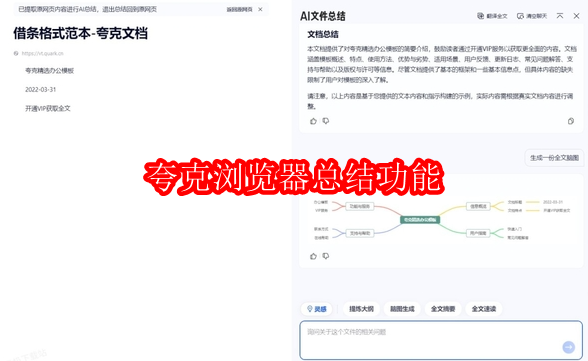This screenshot has width=588, height=361.
Task: Click the 支持与帮助 node in the mind map
Action: [x=360, y=233]
